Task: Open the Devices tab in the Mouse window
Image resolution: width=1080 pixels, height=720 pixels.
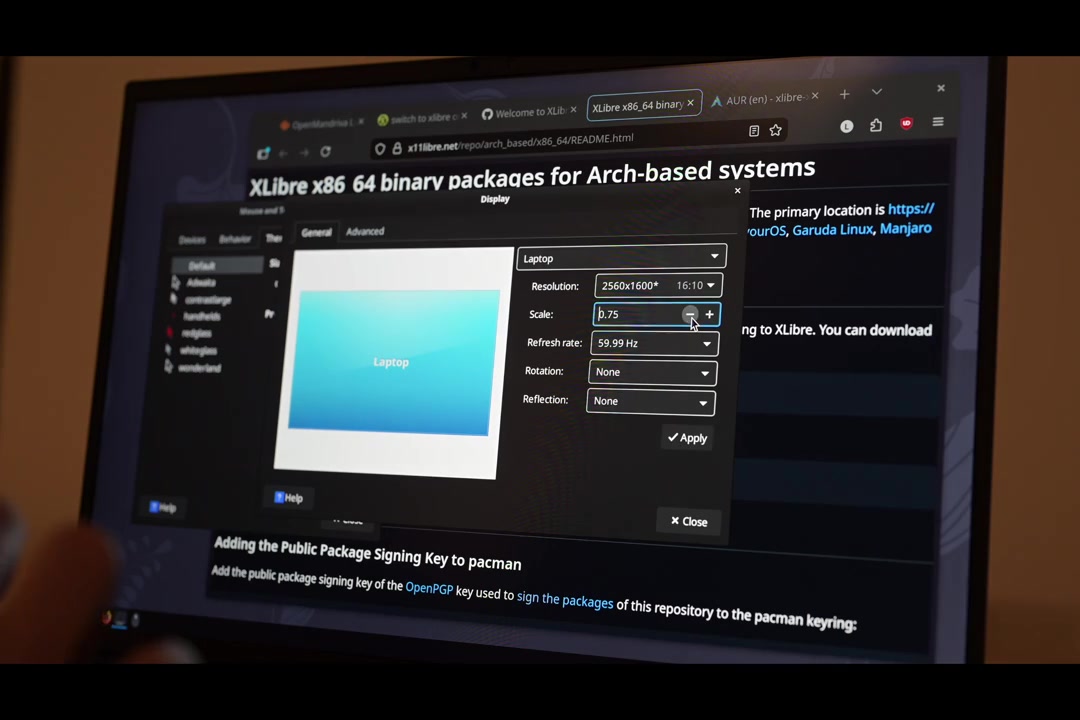Action: [192, 239]
